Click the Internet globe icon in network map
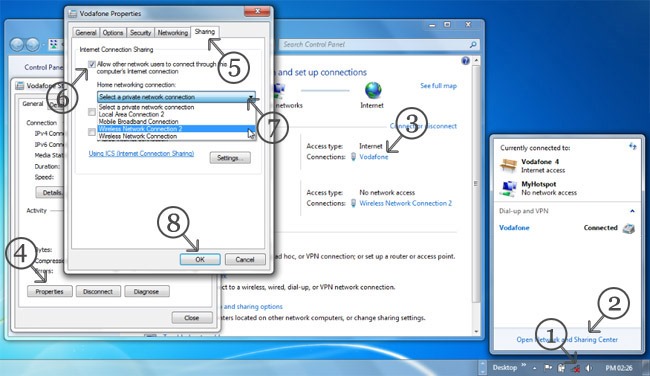This screenshot has width=650, height=376. click(373, 90)
